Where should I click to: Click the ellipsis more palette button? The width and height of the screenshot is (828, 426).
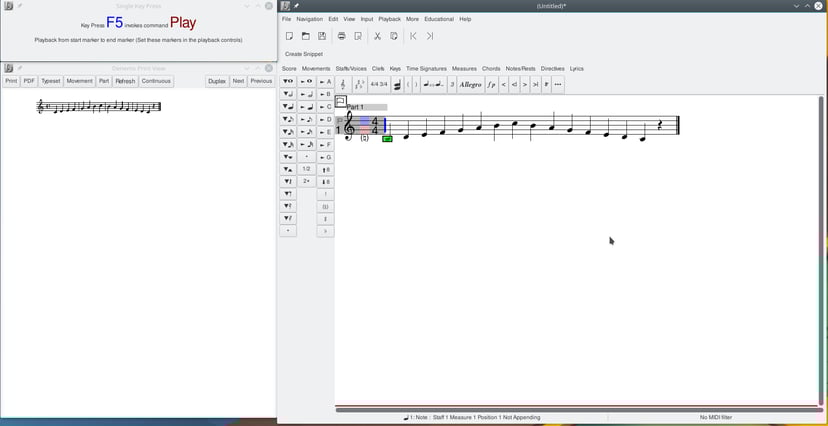(x=558, y=84)
